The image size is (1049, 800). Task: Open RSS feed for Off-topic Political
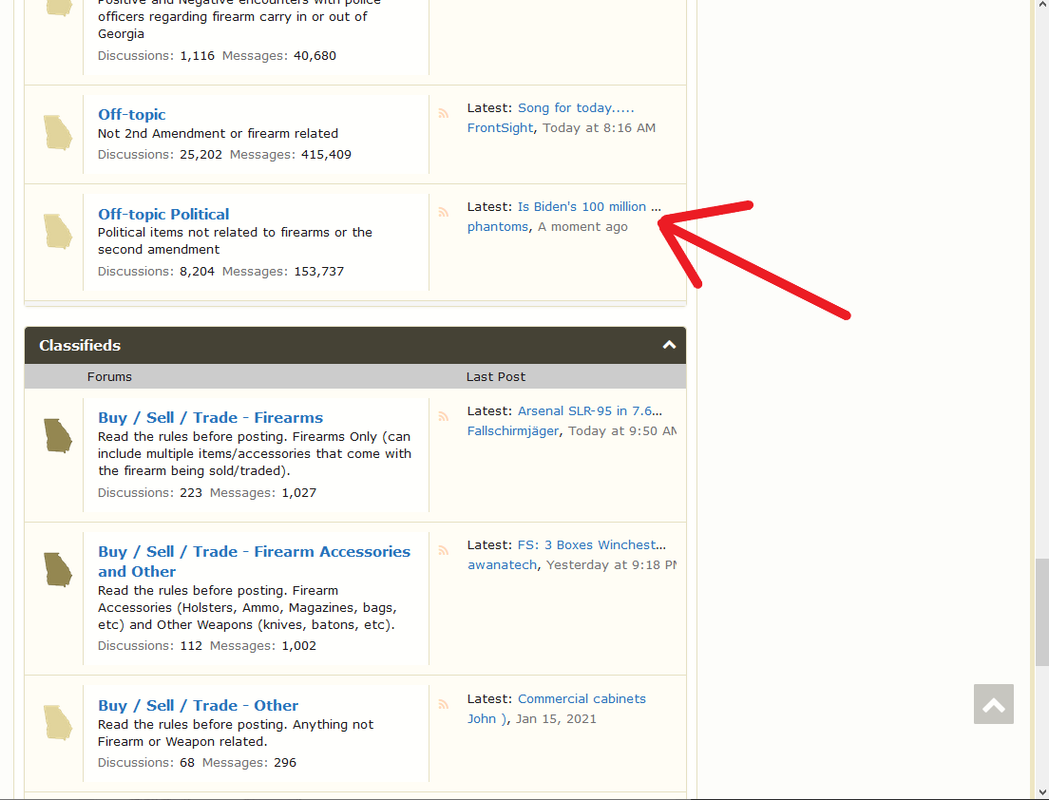(444, 213)
